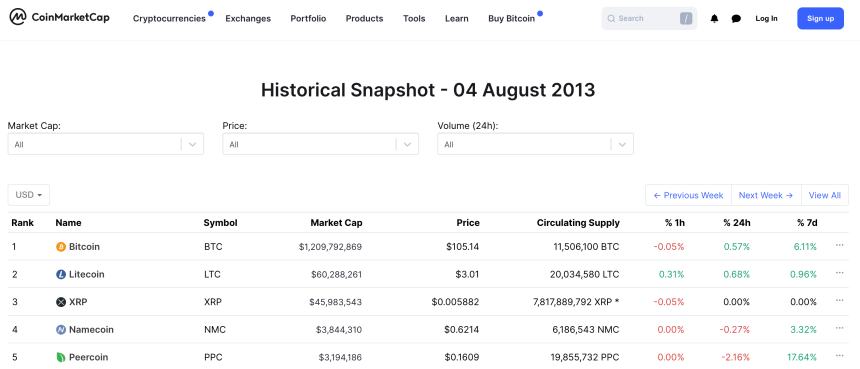Sort by the Name column header
The width and height of the screenshot is (860, 369).
pyautogui.click(x=69, y=223)
